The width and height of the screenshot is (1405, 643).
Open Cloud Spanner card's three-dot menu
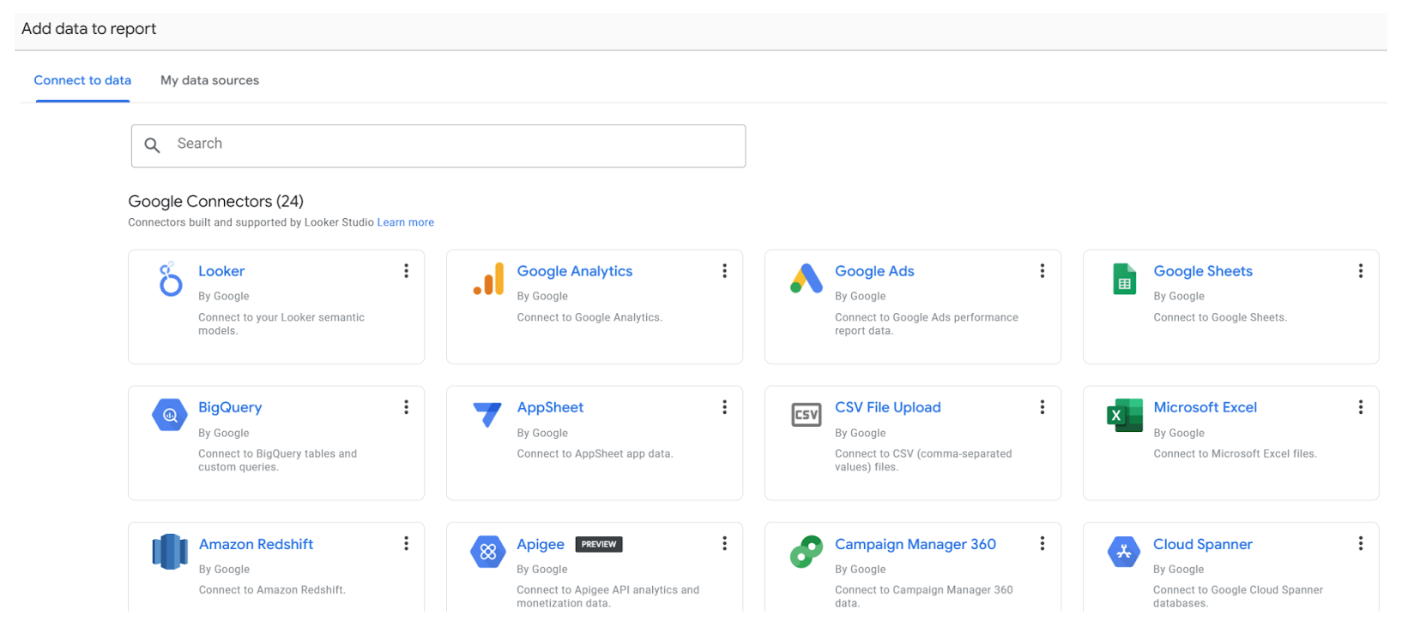click(1361, 543)
